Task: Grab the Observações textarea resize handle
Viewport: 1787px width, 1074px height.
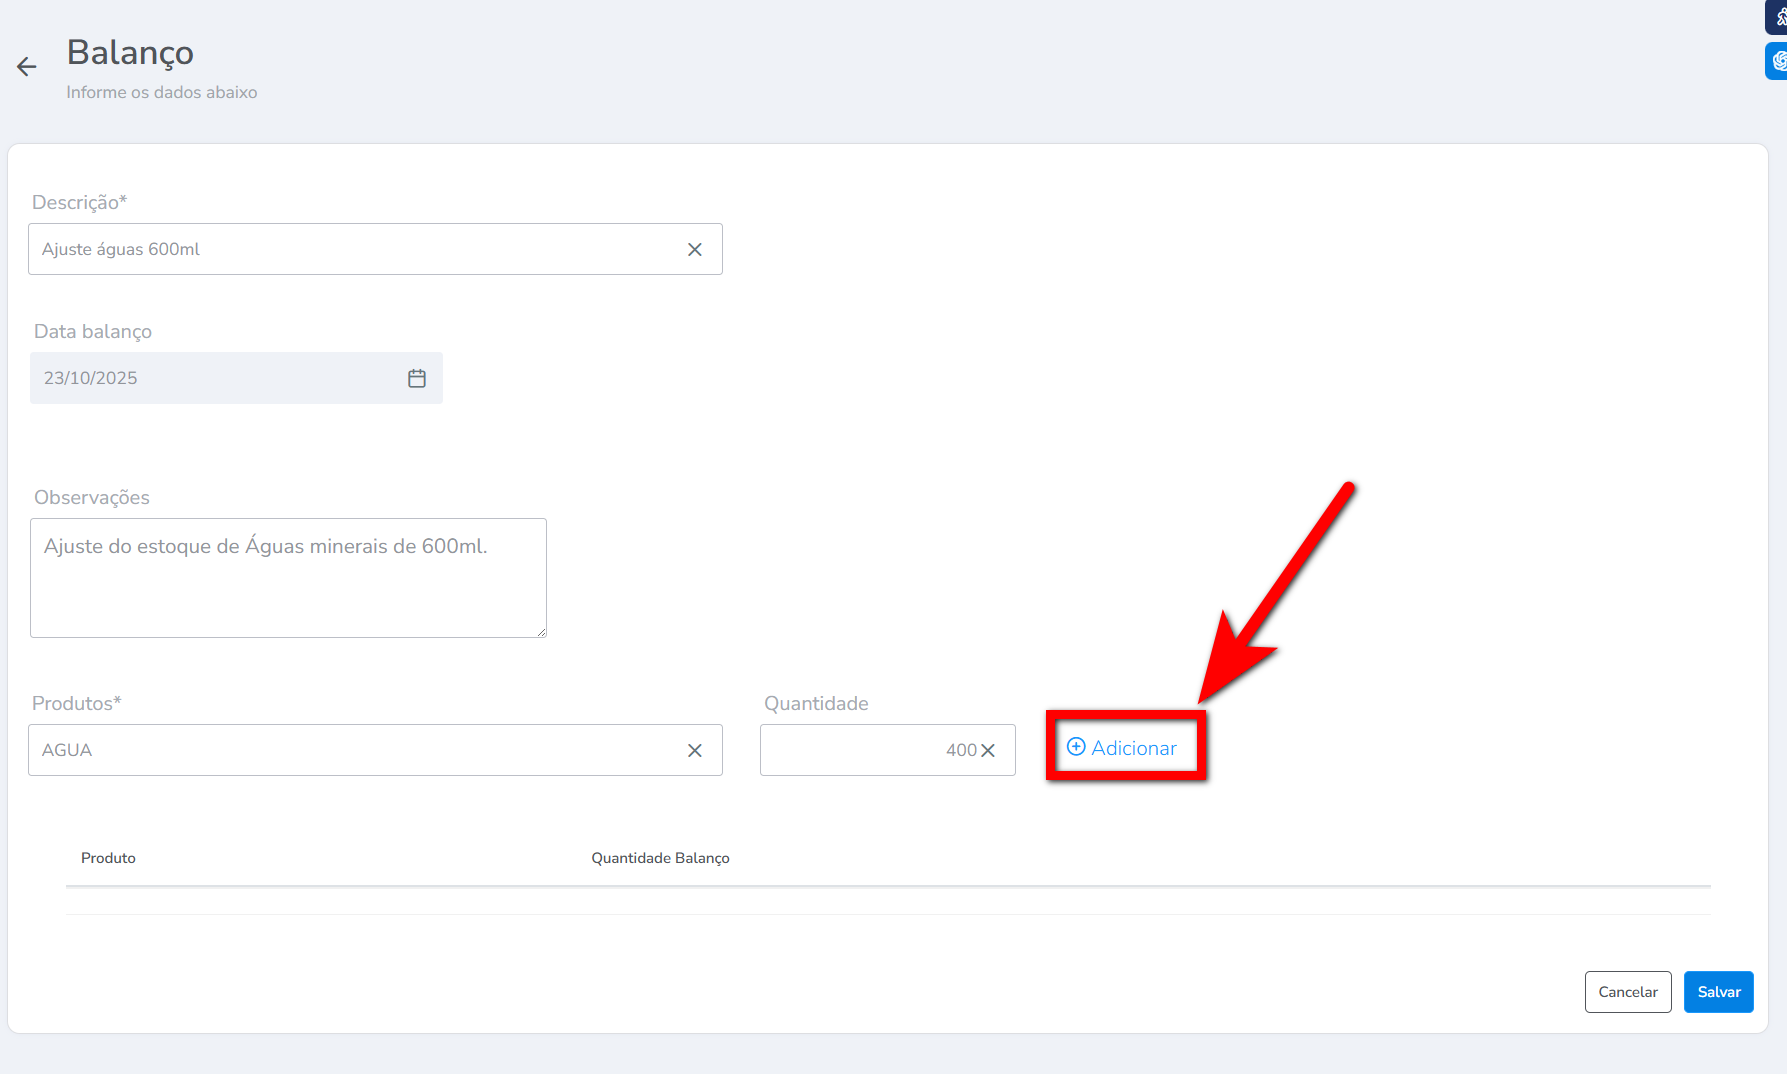Action: (541, 632)
